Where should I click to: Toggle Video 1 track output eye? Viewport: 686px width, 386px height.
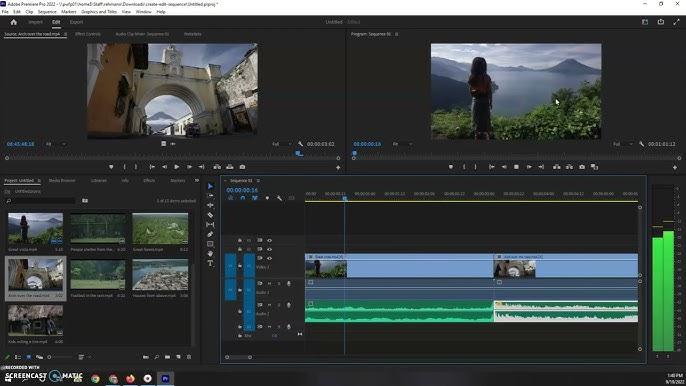click(270, 258)
